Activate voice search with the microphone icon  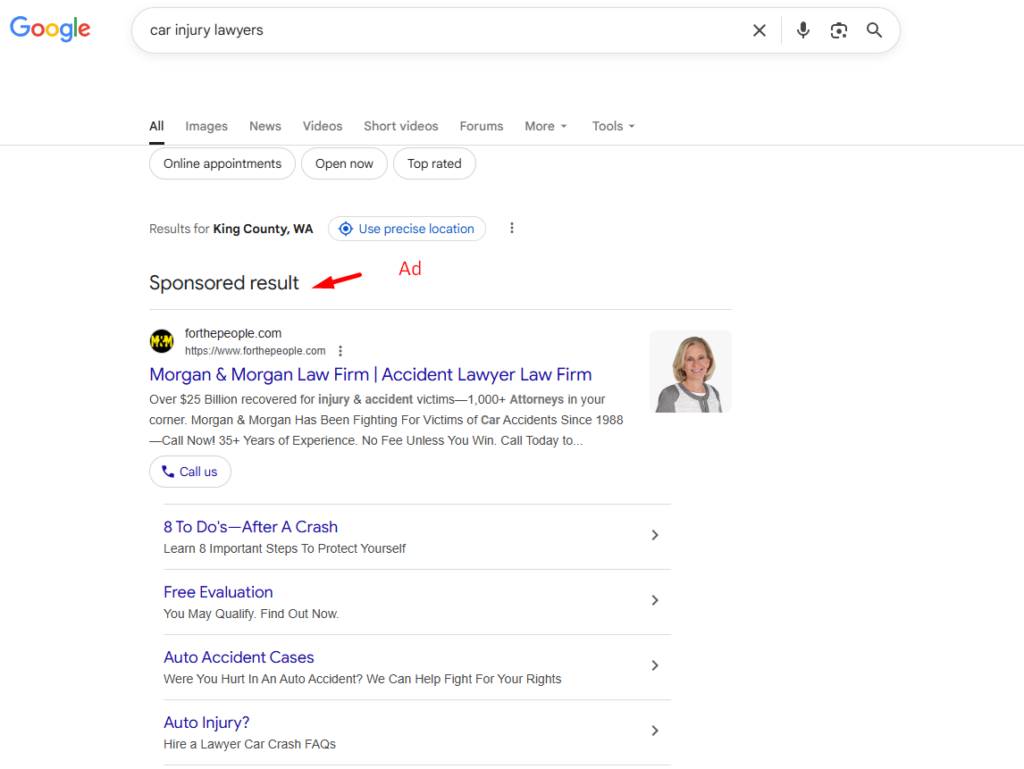pyautogui.click(x=802, y=30)
